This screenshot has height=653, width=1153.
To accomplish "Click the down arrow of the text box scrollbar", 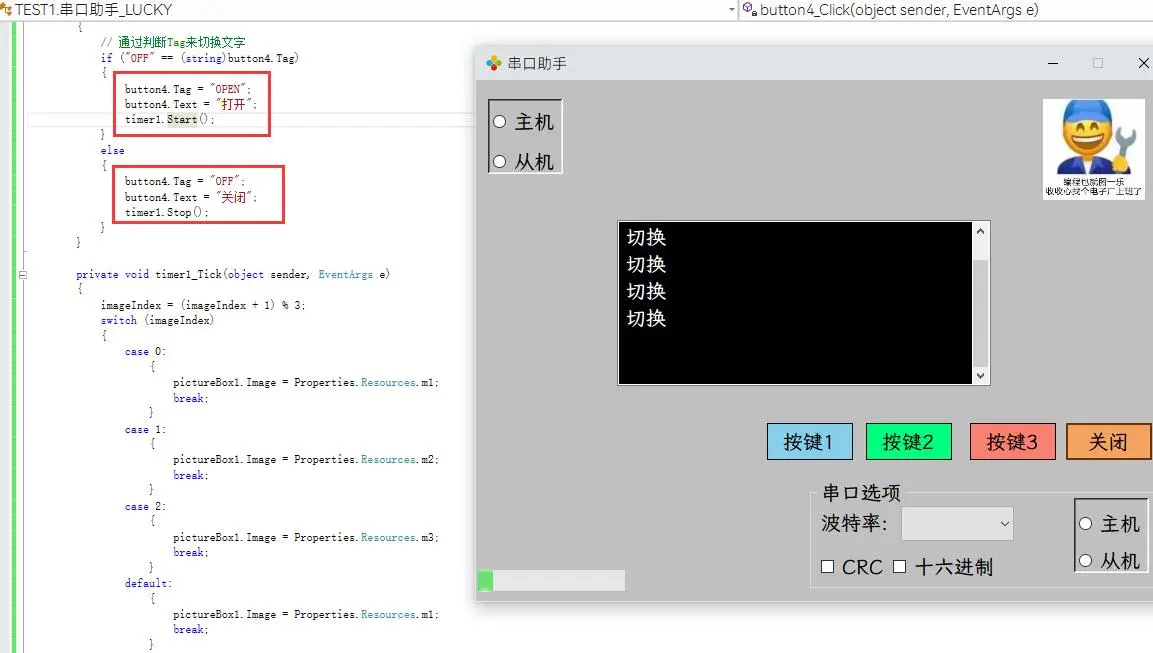I will pos(980,375).
